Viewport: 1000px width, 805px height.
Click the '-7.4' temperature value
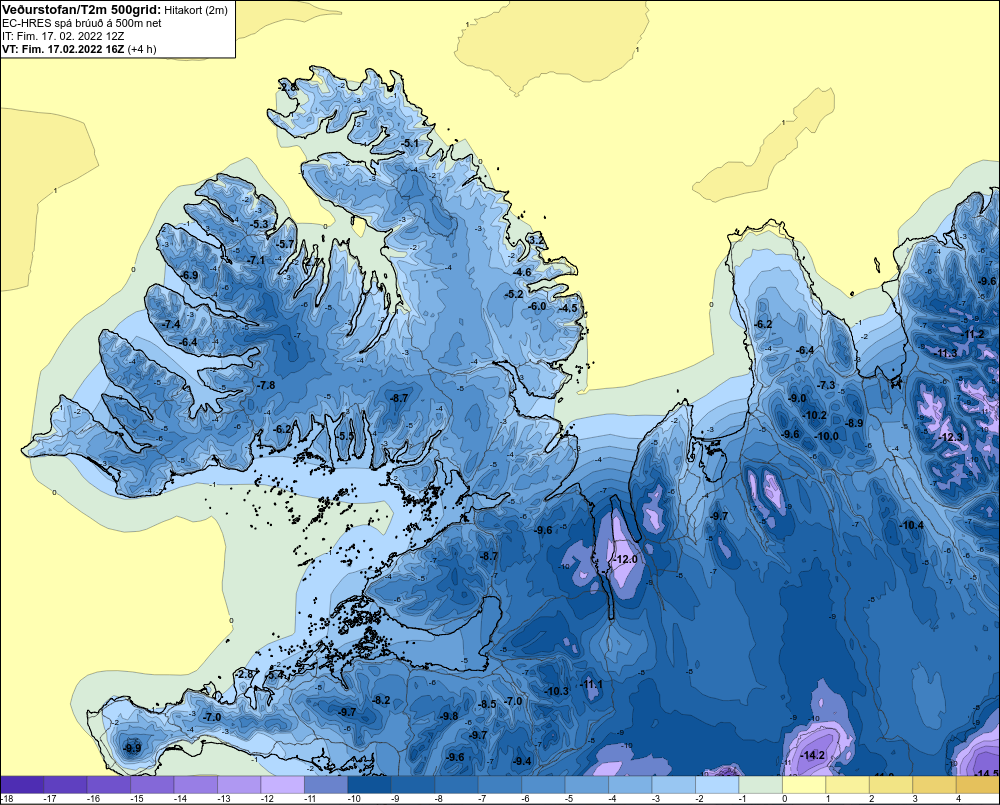(x=172, y=324)
